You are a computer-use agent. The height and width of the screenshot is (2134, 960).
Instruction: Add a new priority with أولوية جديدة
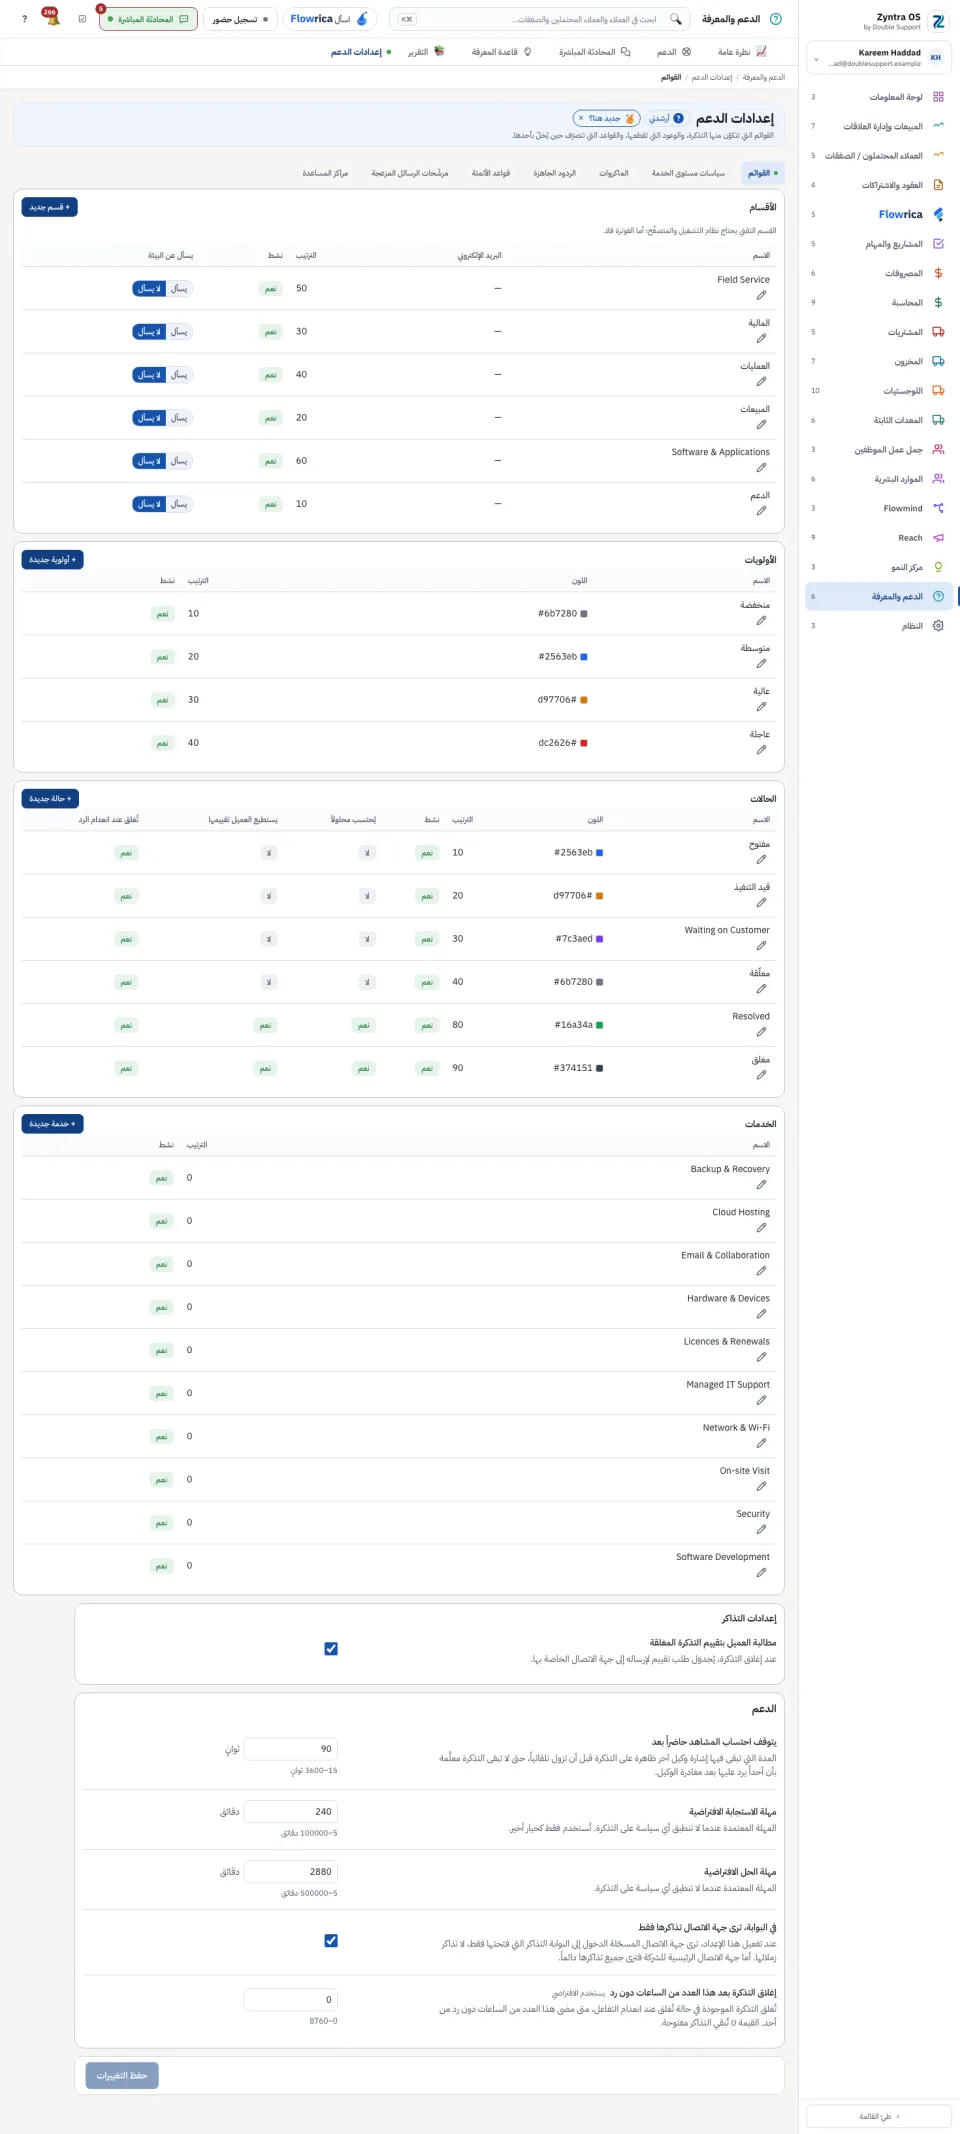[52, 560]
